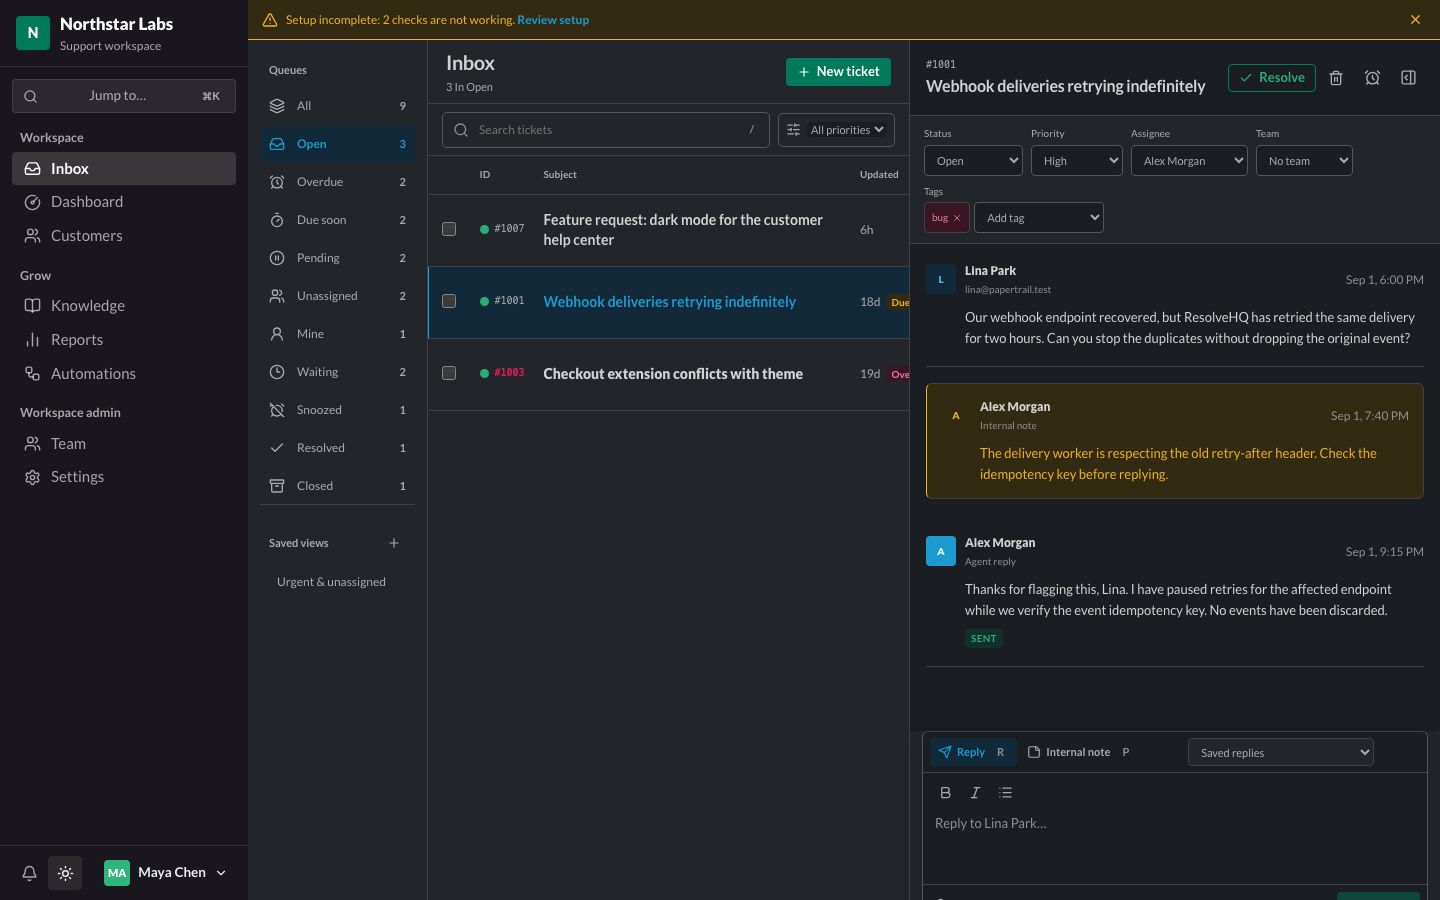Select checkbox for ticket #1007
This screenshot has height=900, width=1440.
449,229
